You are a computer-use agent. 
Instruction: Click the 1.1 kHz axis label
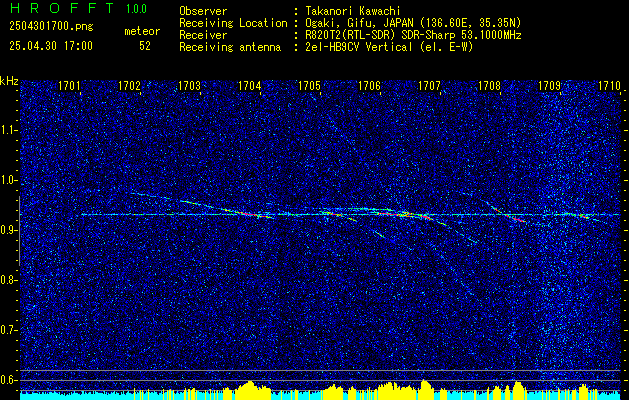(8, 130)
